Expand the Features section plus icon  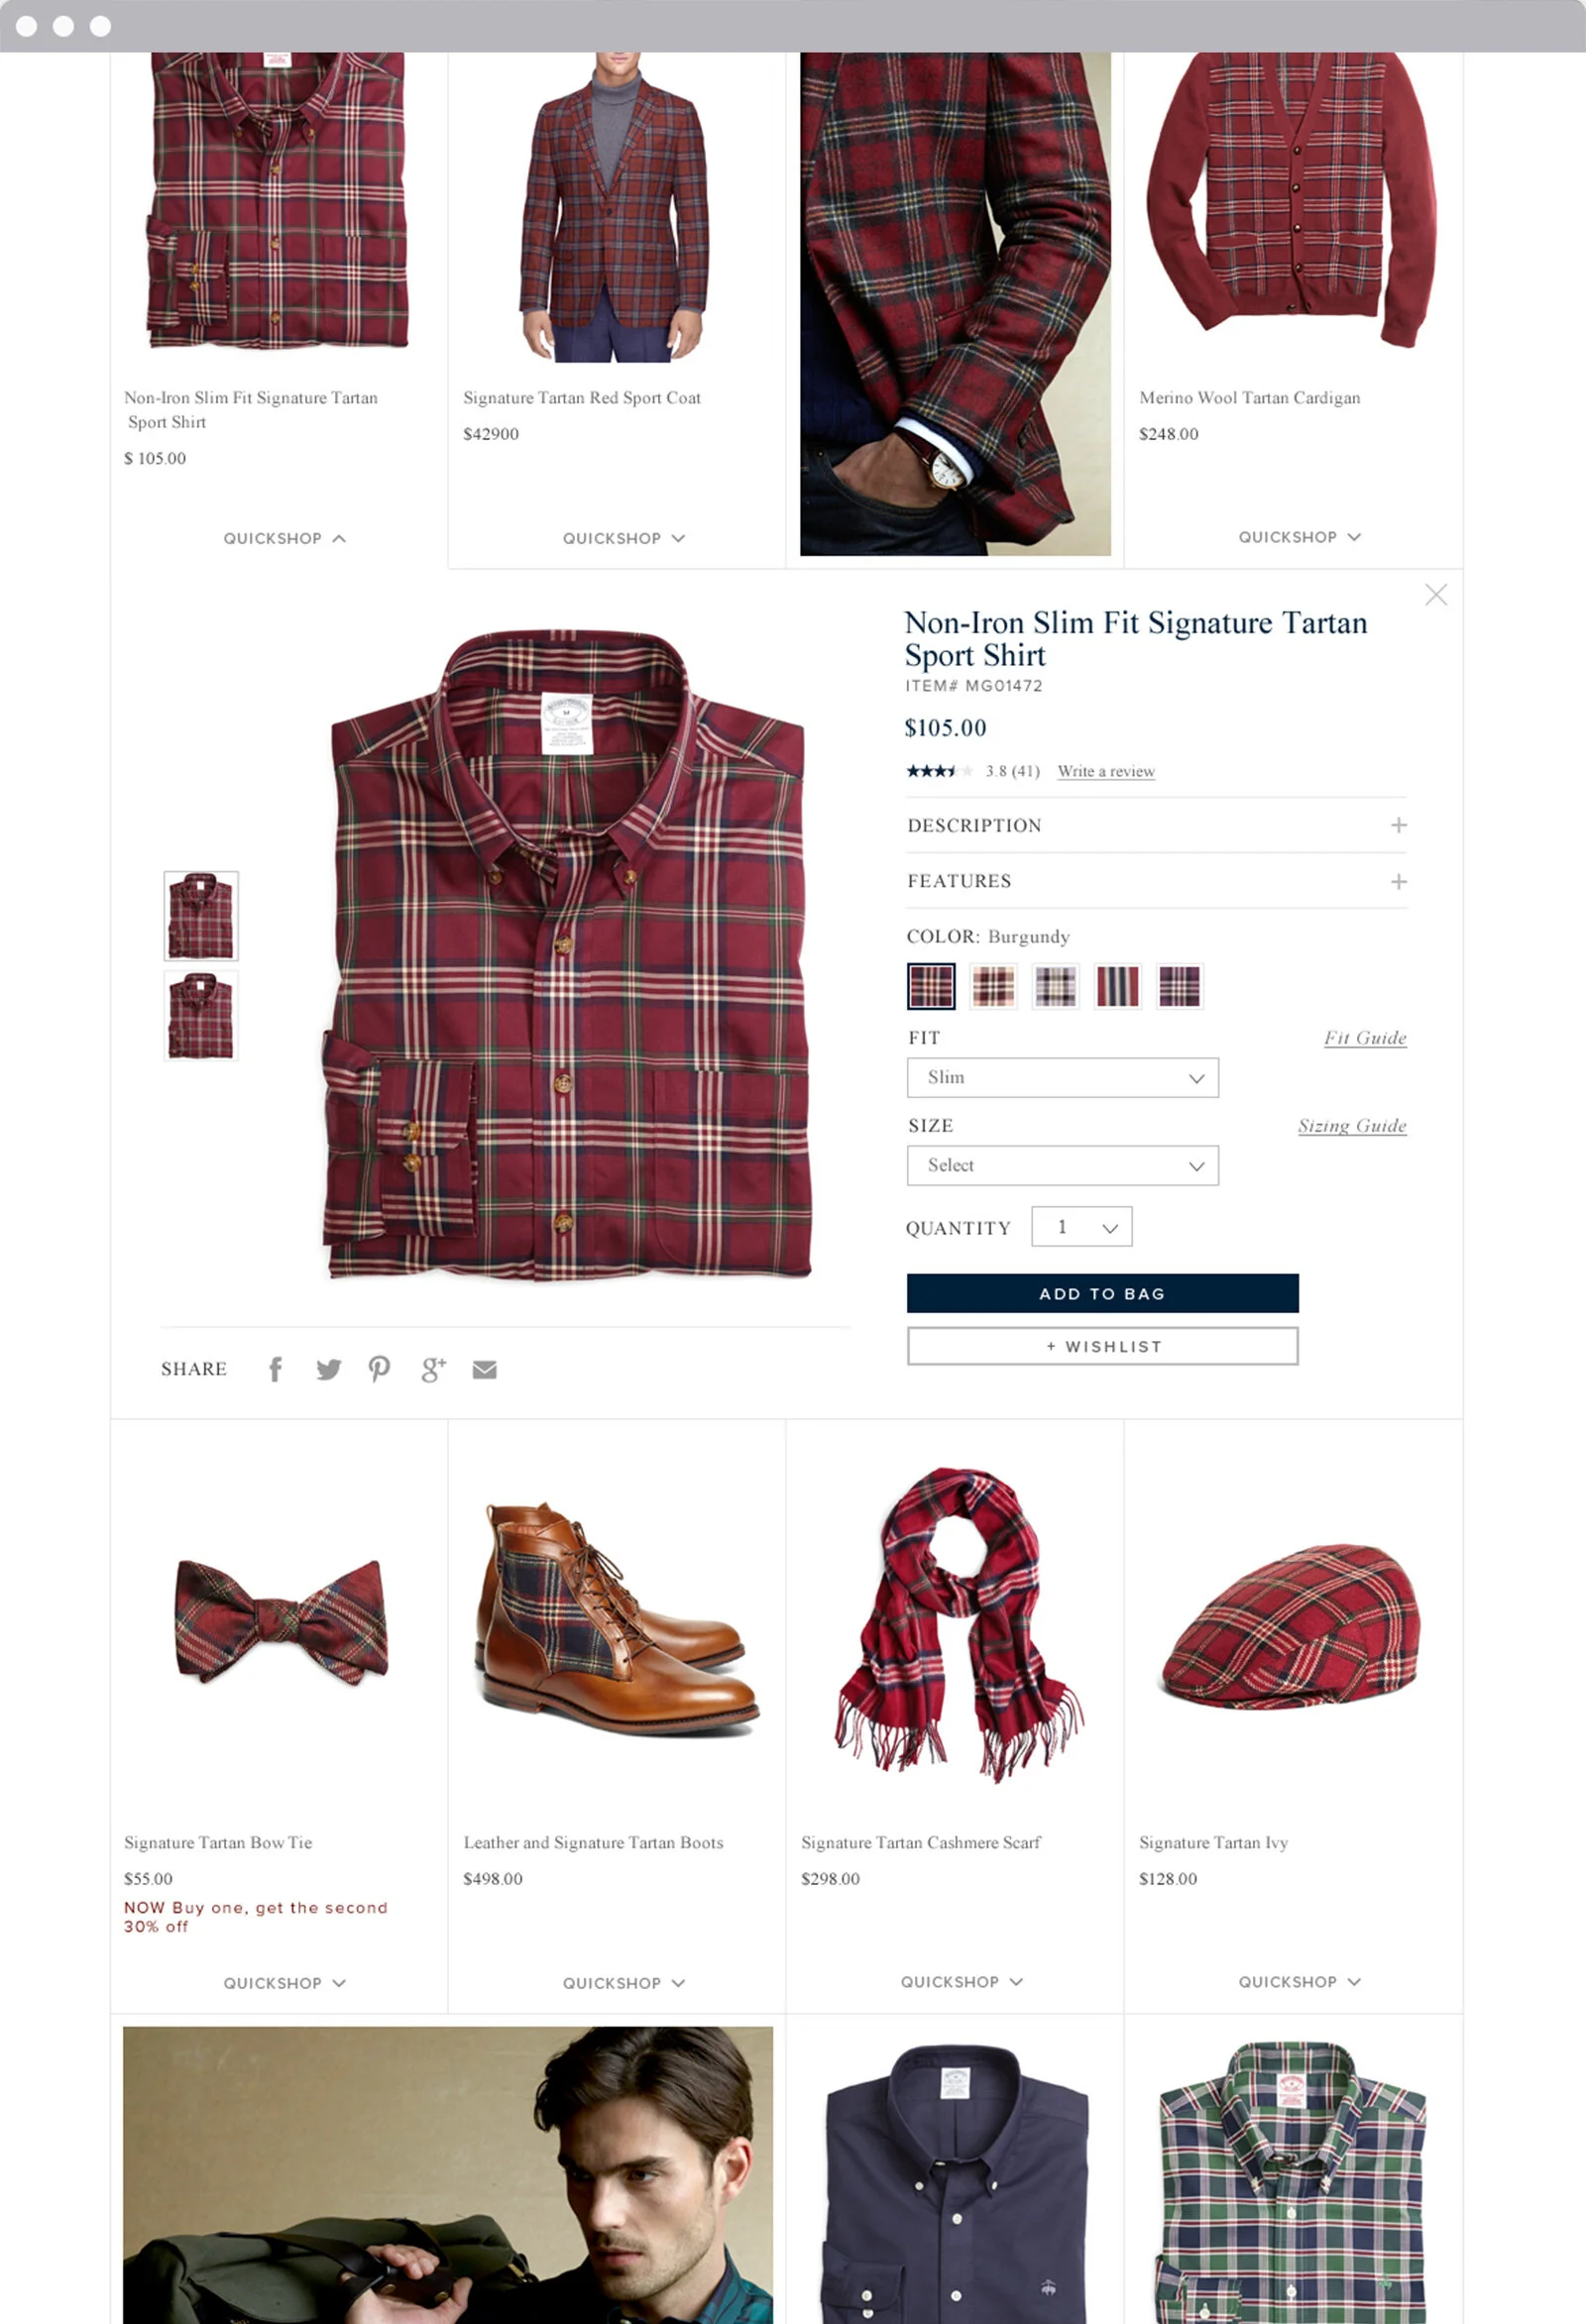1398,881
